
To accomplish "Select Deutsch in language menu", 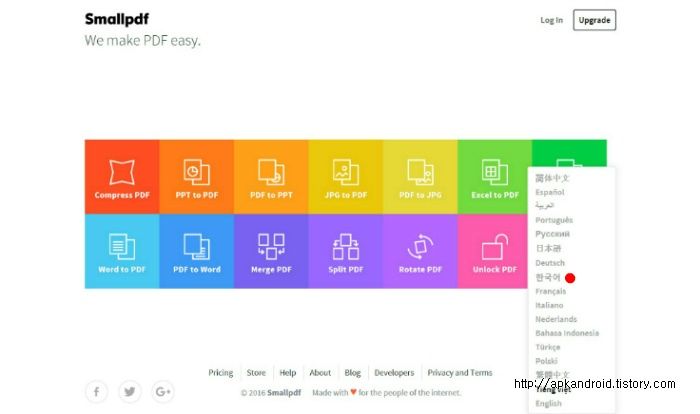I will 550,263.
